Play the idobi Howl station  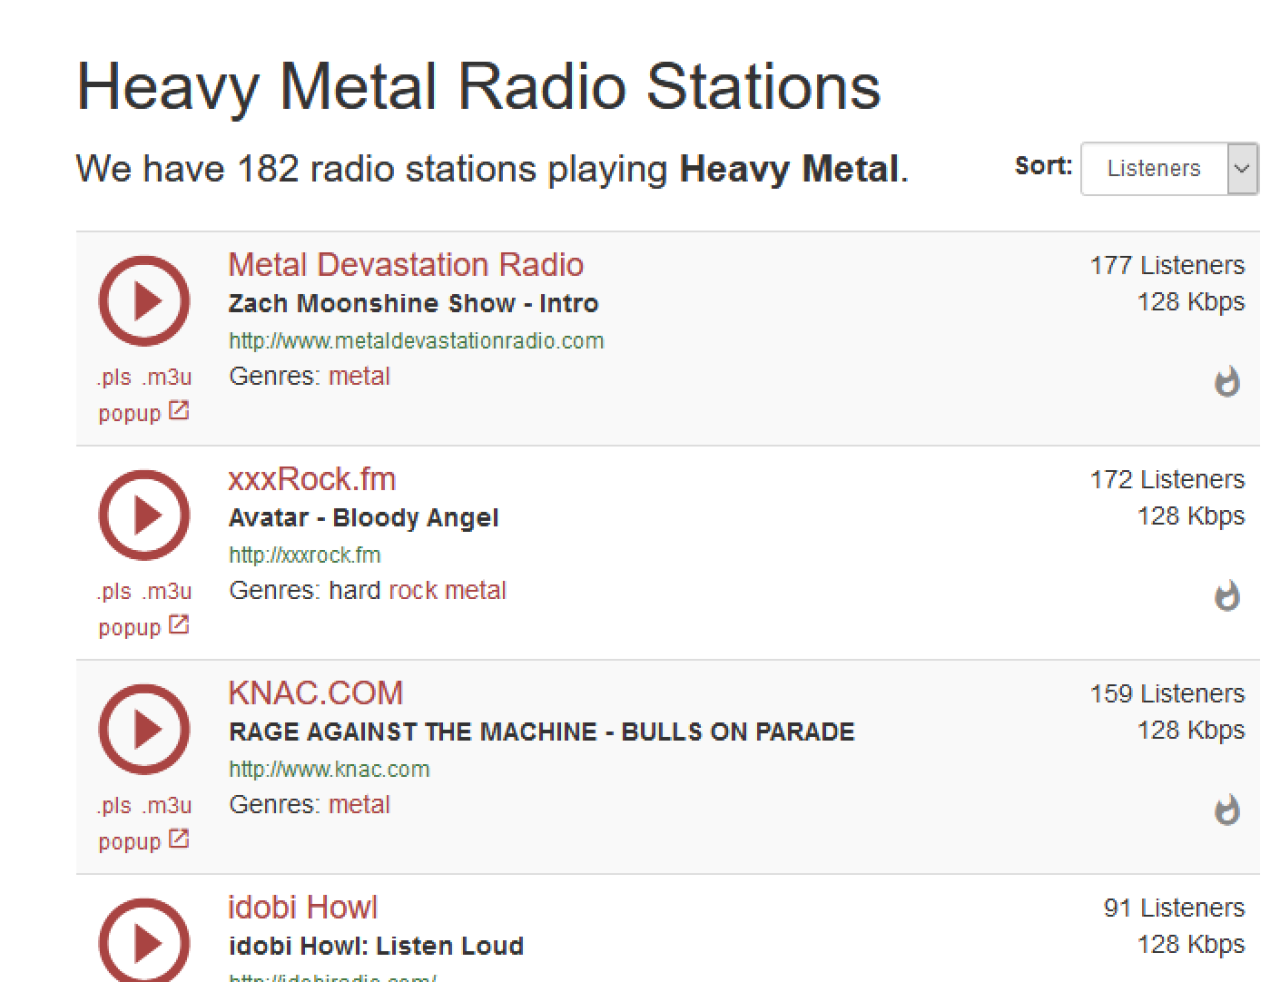click(x=144, y=941)
